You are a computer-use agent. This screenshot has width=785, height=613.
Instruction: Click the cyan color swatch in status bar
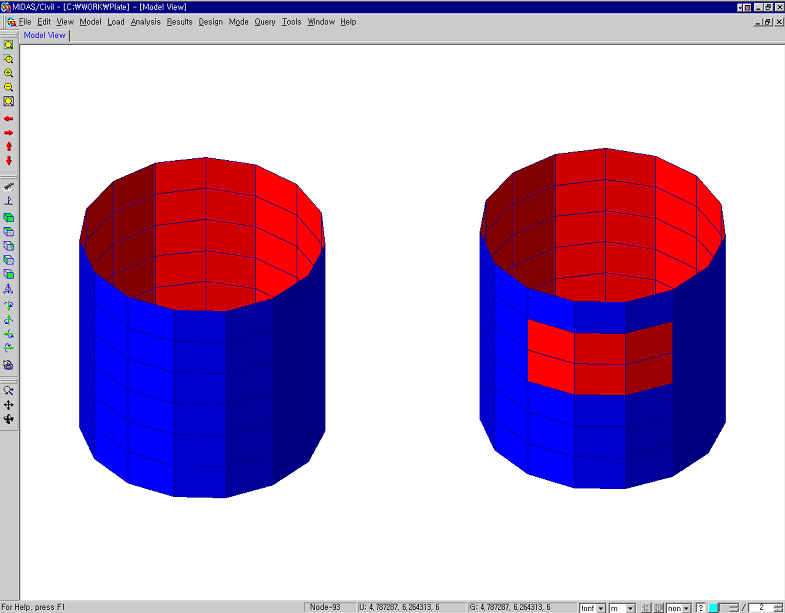(x=713, y=607)
